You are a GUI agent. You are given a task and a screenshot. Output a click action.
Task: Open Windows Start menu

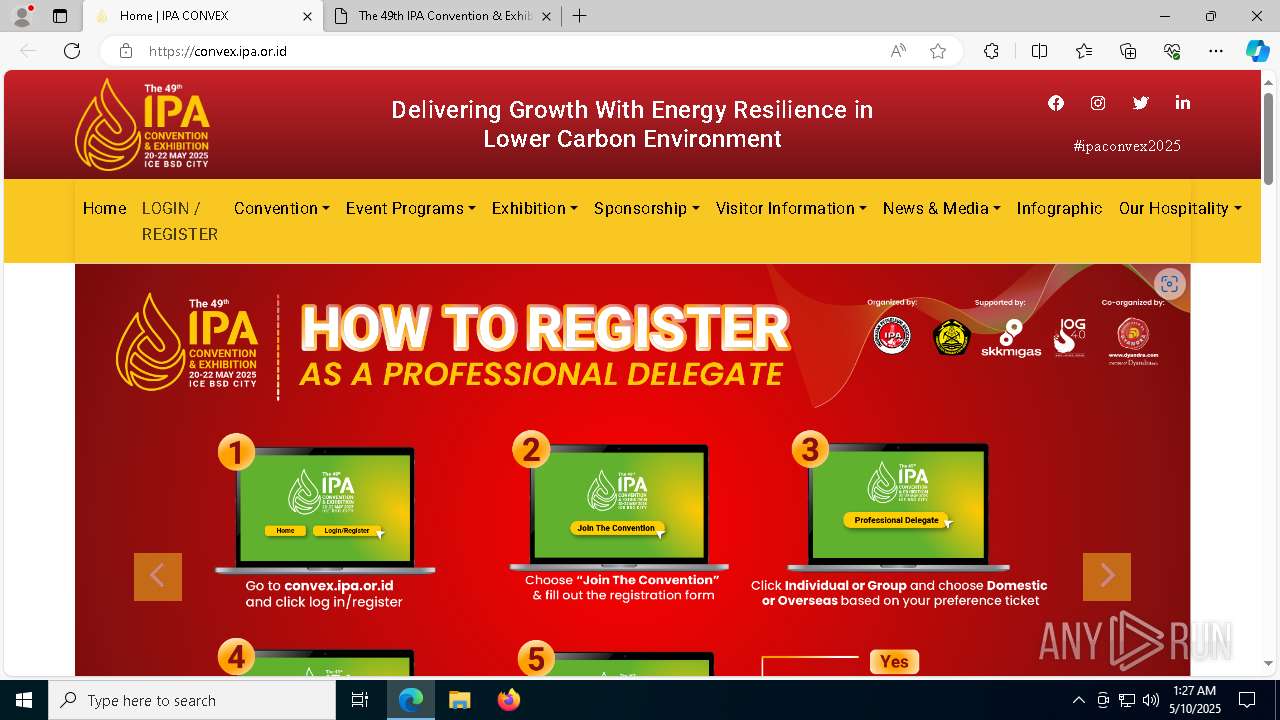click(24, 700)
